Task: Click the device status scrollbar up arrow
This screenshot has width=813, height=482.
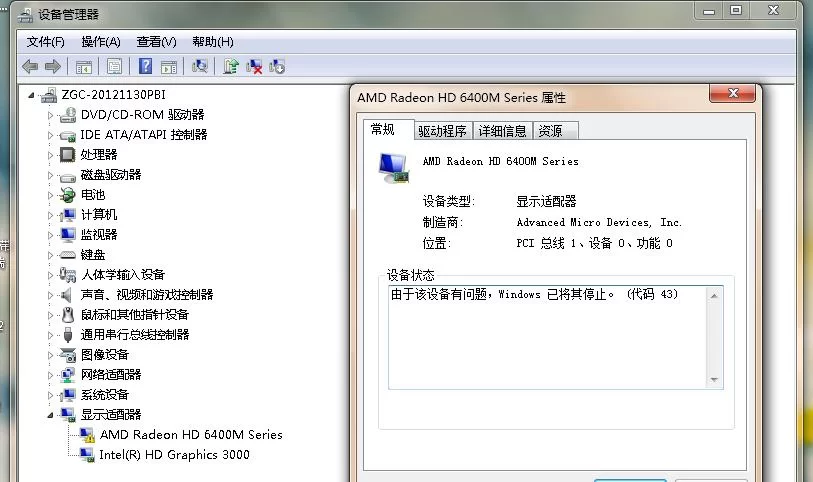Action: point(714,296)
